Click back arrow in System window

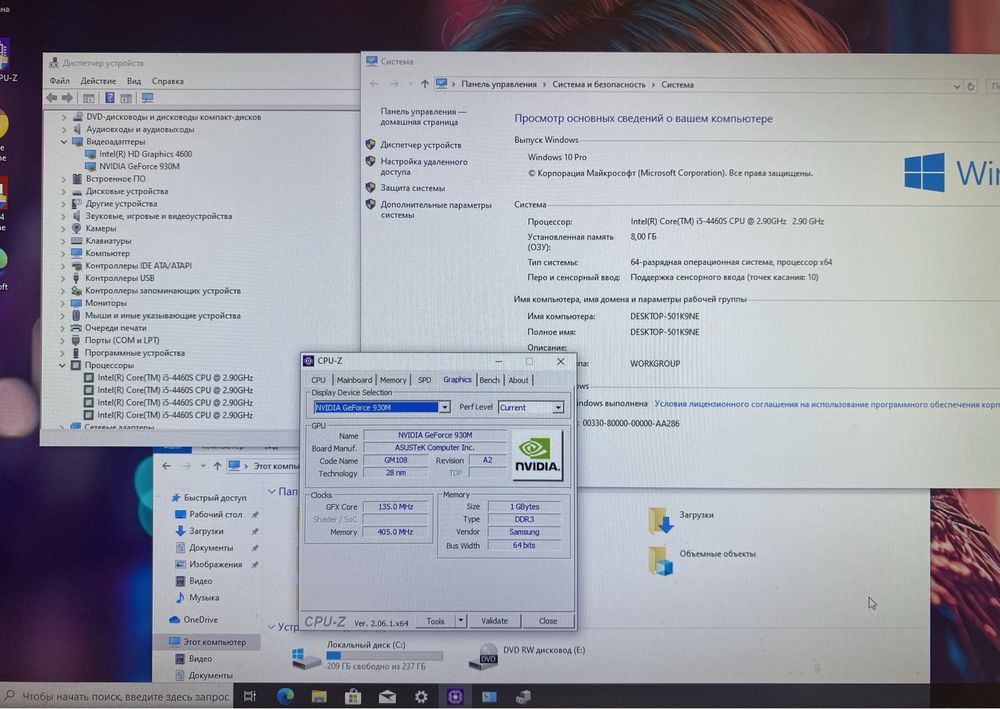(374, 84)
